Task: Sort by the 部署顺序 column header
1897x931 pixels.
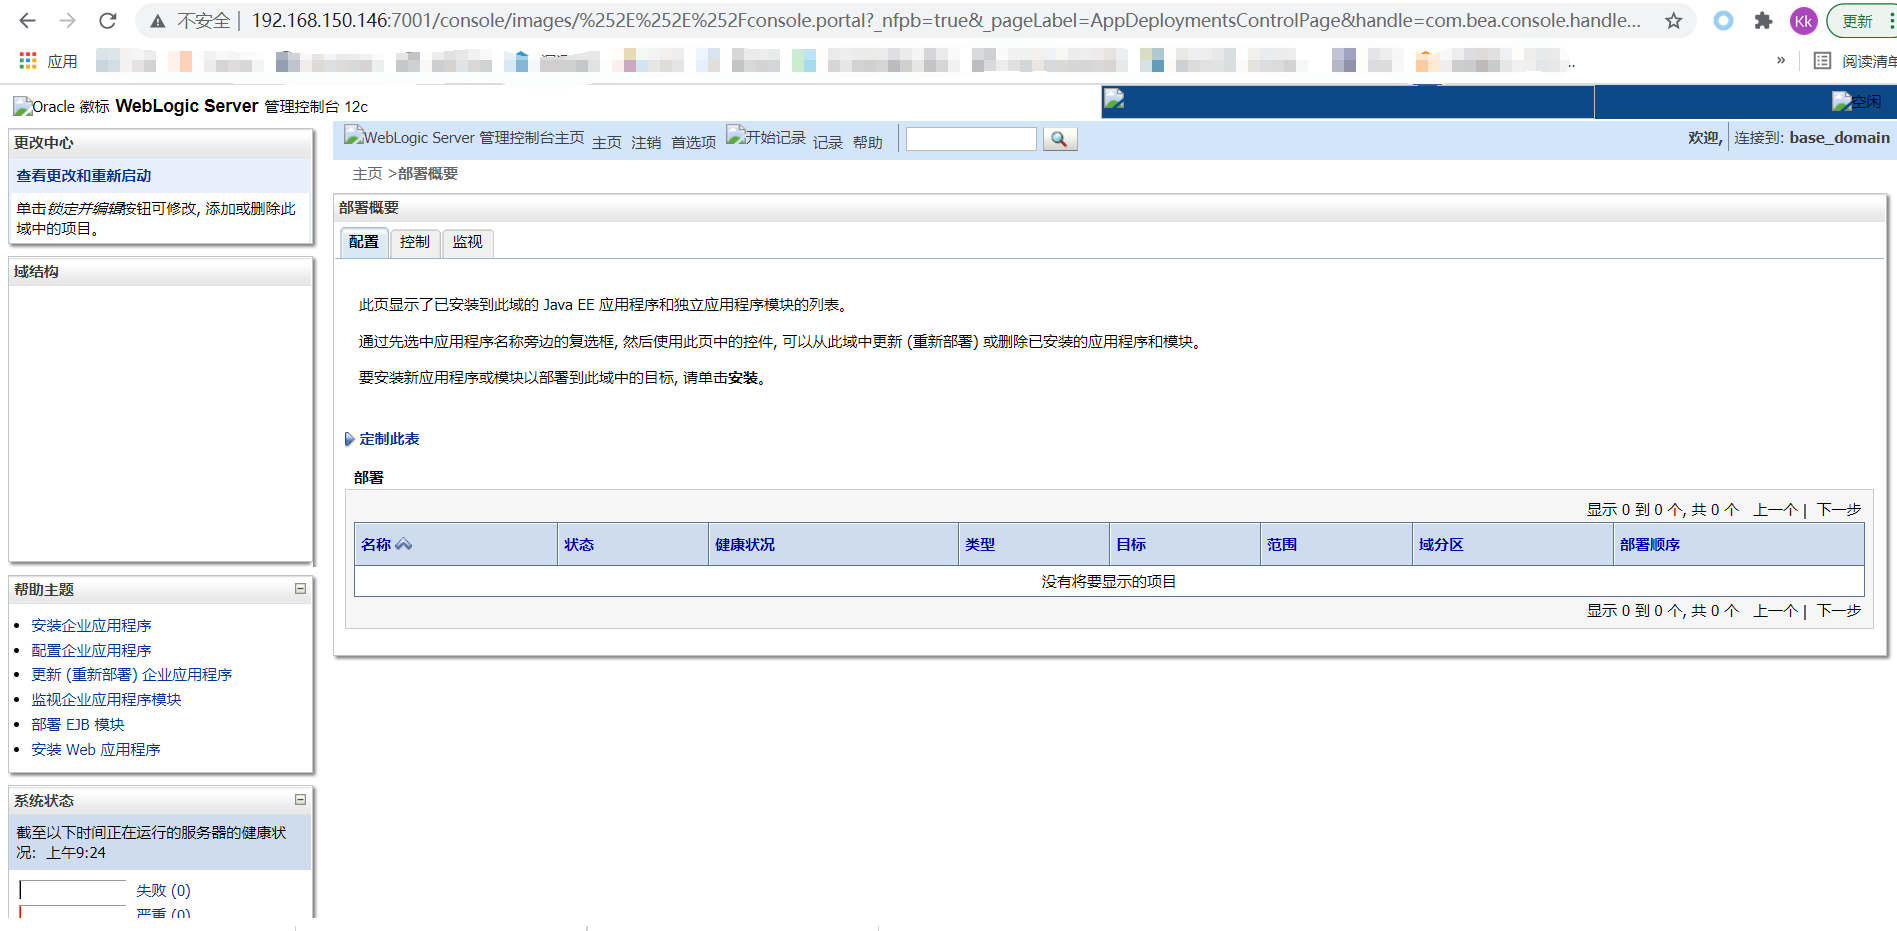Action: point(1650,544)
